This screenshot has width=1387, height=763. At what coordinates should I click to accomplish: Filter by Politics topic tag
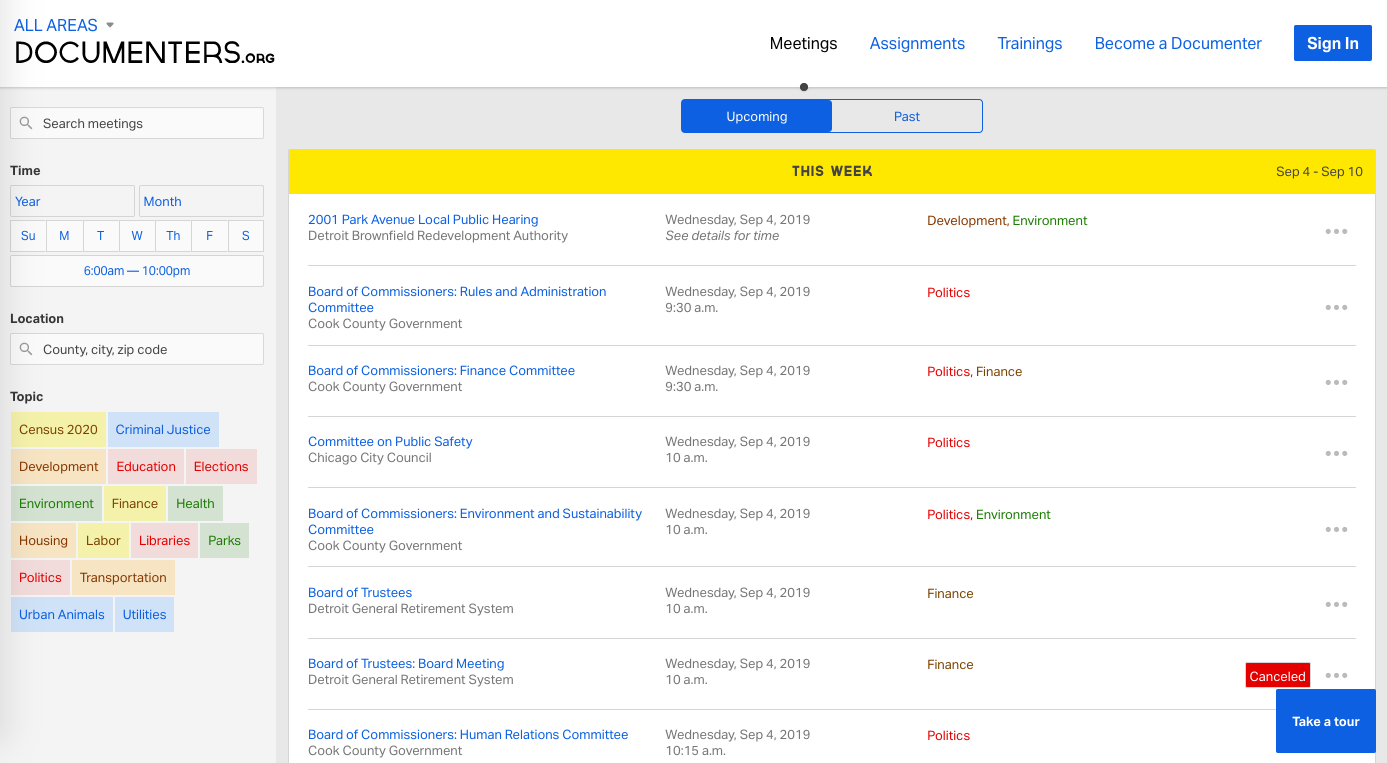pos(40,577)
